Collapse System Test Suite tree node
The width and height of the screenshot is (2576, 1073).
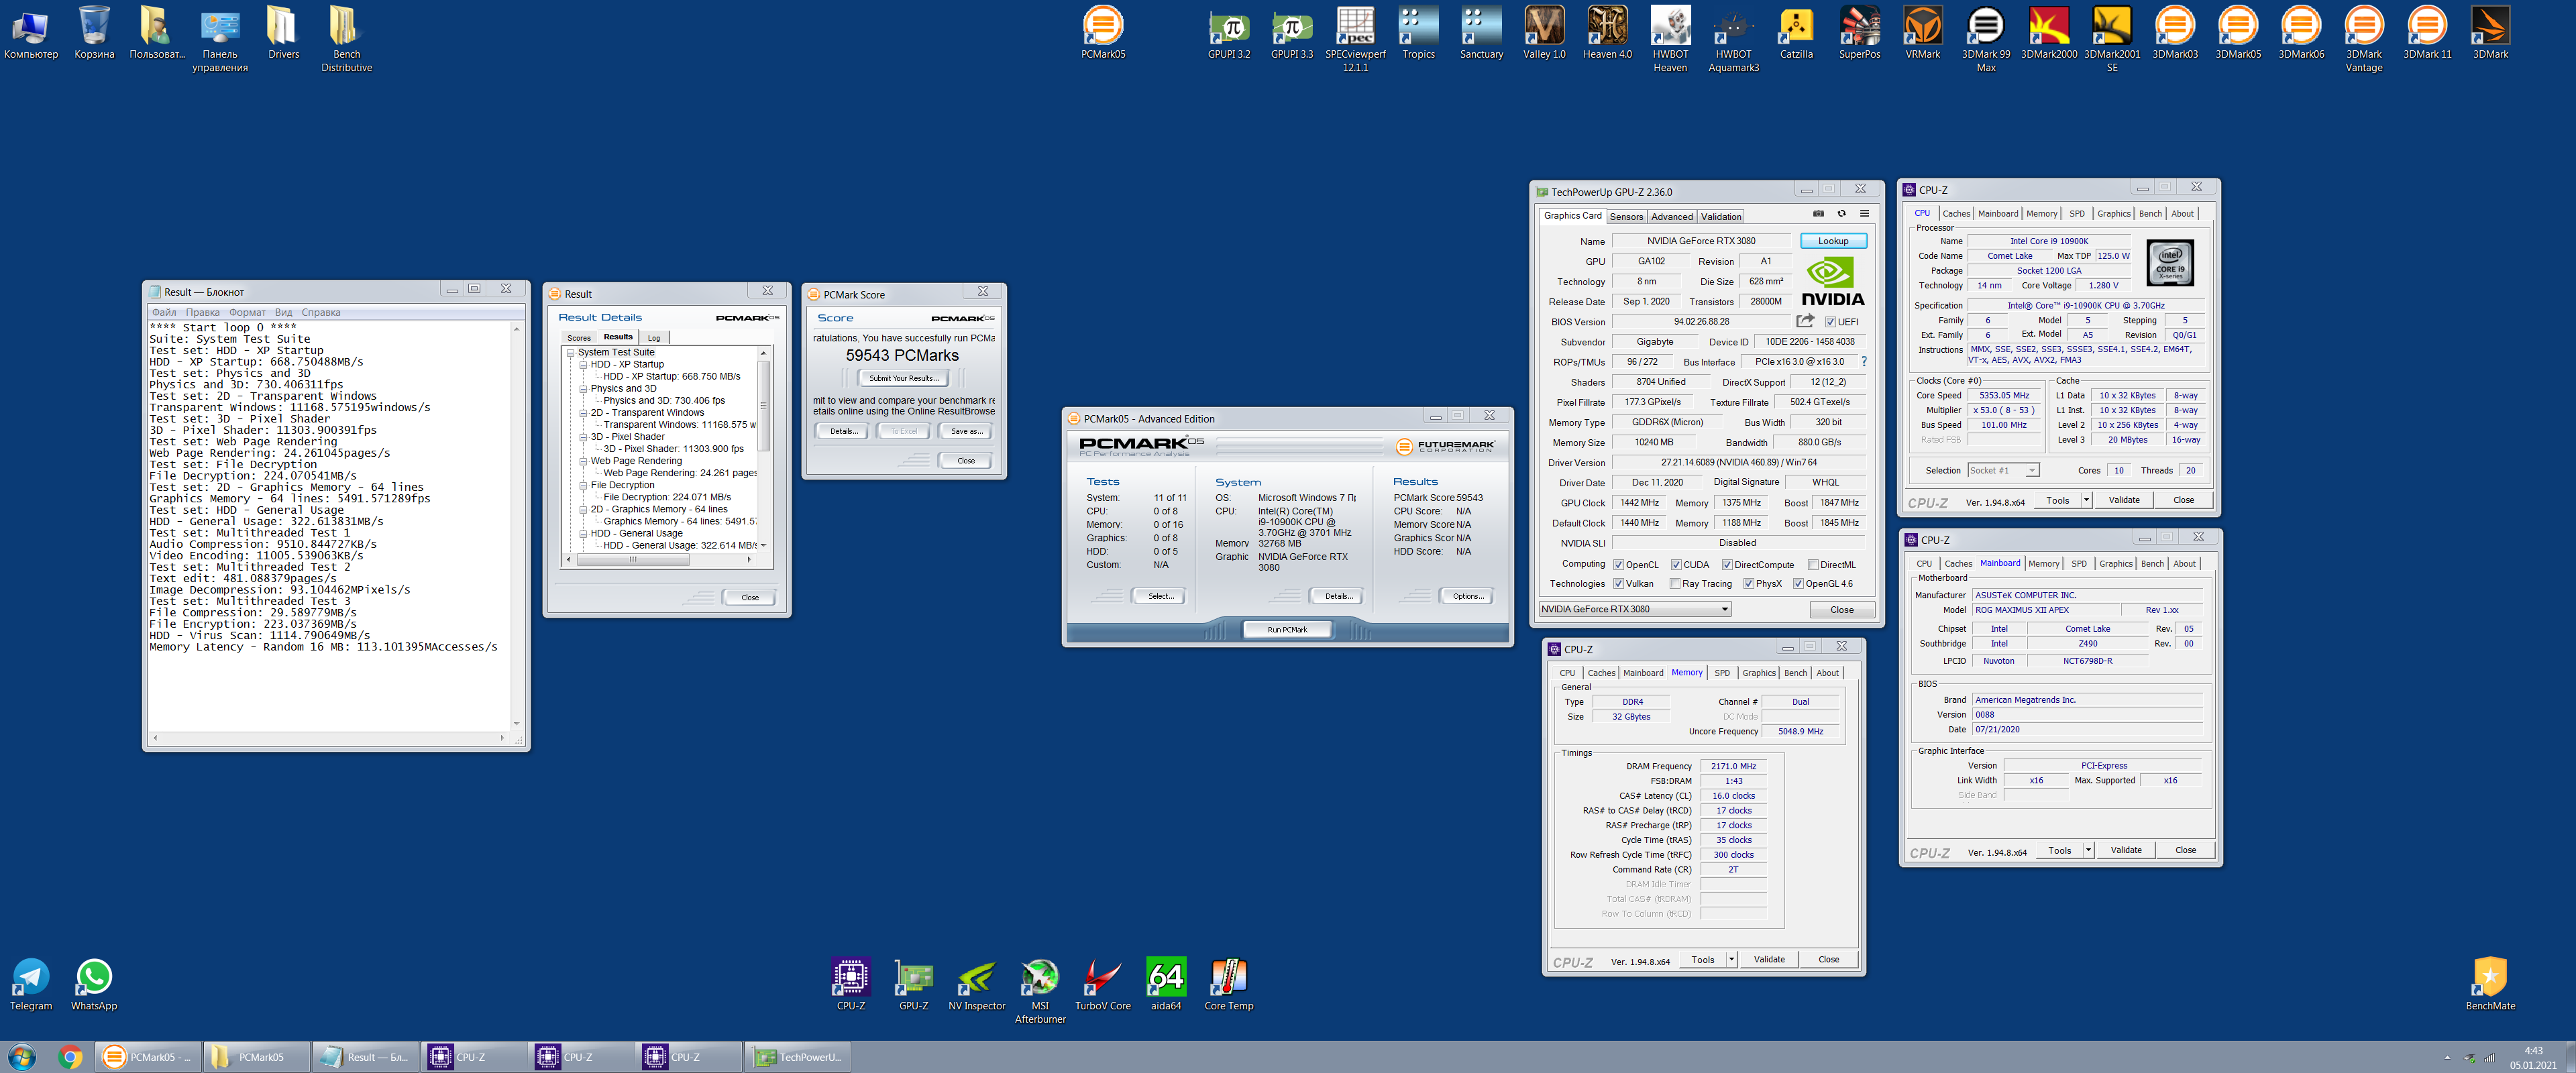pyautogui.click(x=571, y=352)
